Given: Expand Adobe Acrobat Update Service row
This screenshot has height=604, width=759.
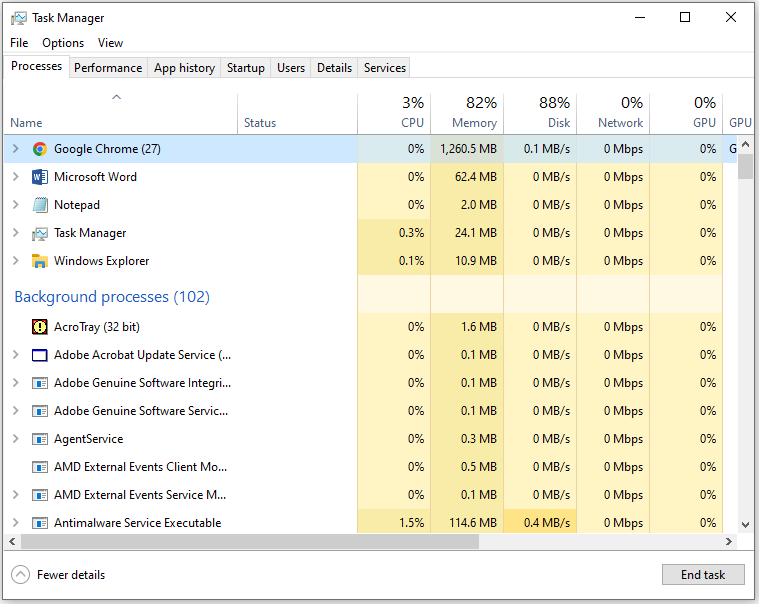Looking at the screenshot, I should (15, 355).
